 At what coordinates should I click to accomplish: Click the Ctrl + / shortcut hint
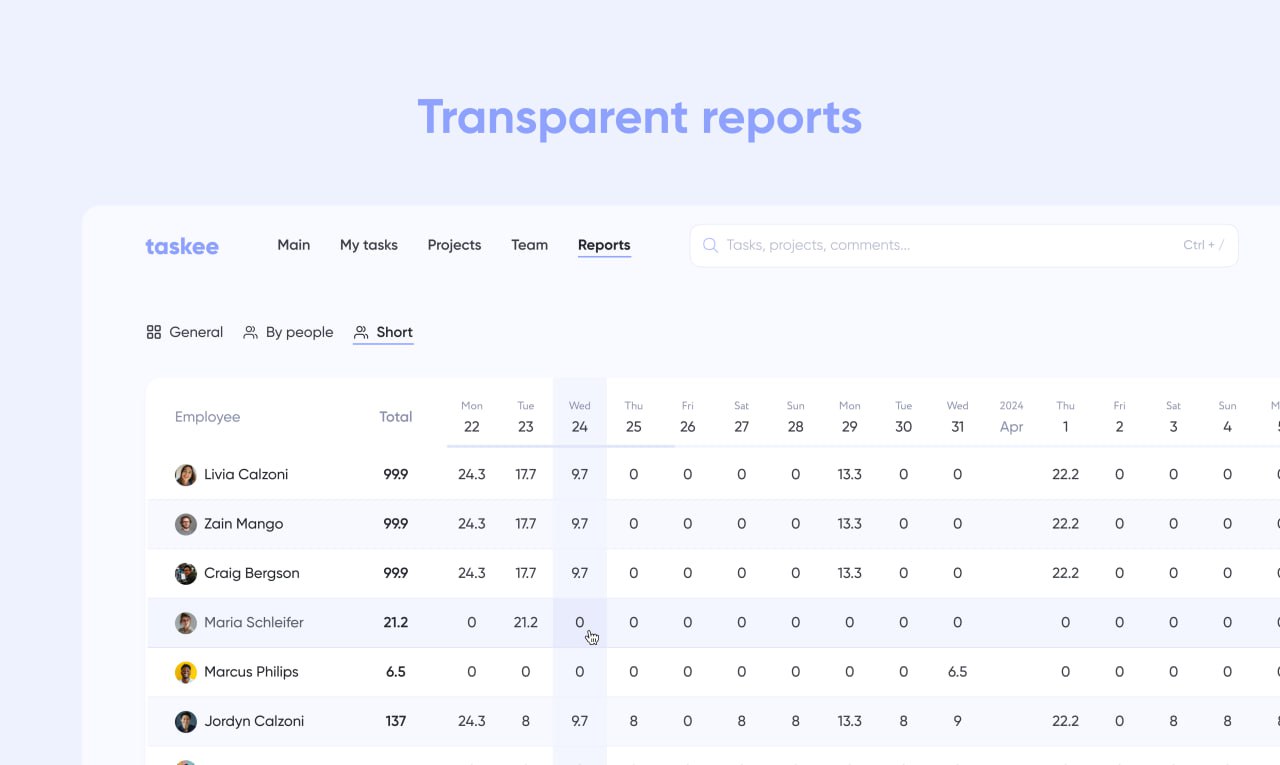[1204, 245]
